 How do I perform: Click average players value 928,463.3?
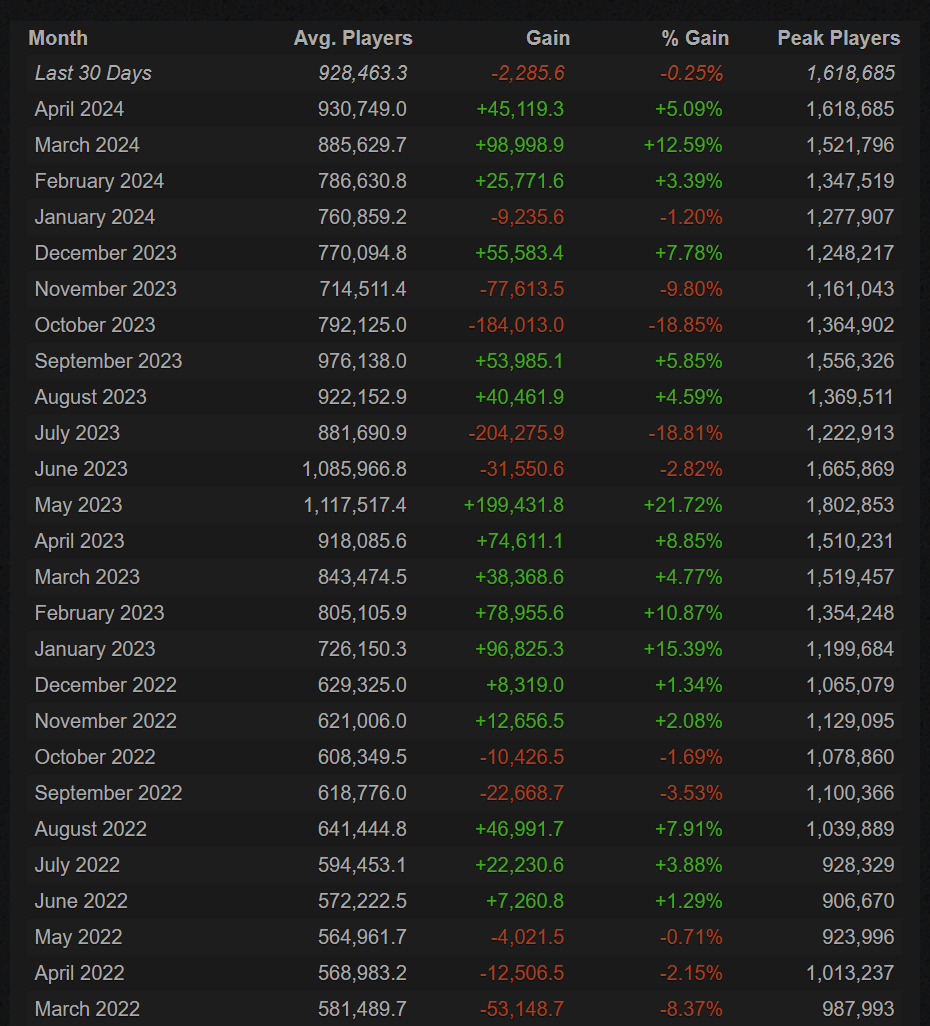pos(363,73)
